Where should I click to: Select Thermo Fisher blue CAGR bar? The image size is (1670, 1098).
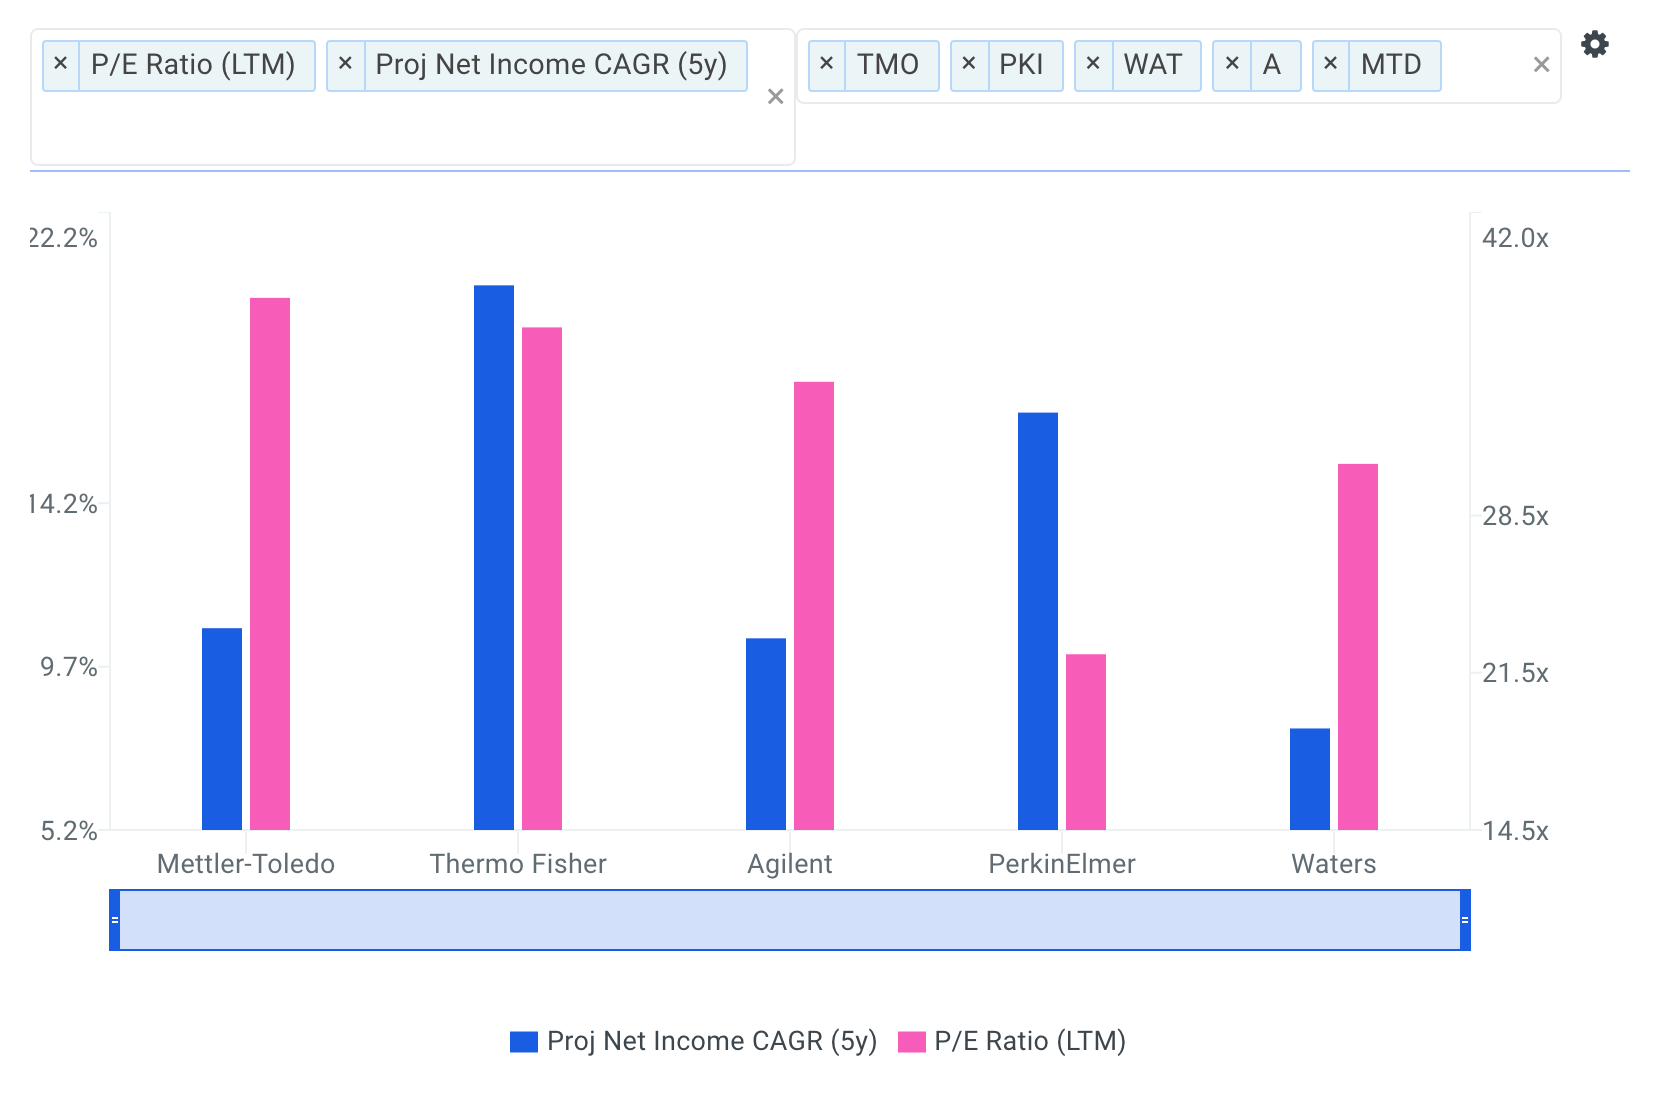(x=494, y=558)
